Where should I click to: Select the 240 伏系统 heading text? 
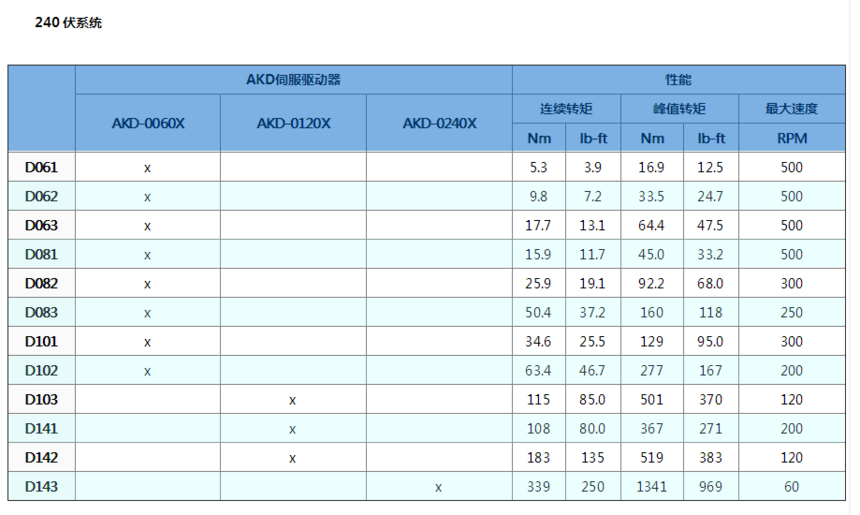pyautogui.click(x=69, y=22)
